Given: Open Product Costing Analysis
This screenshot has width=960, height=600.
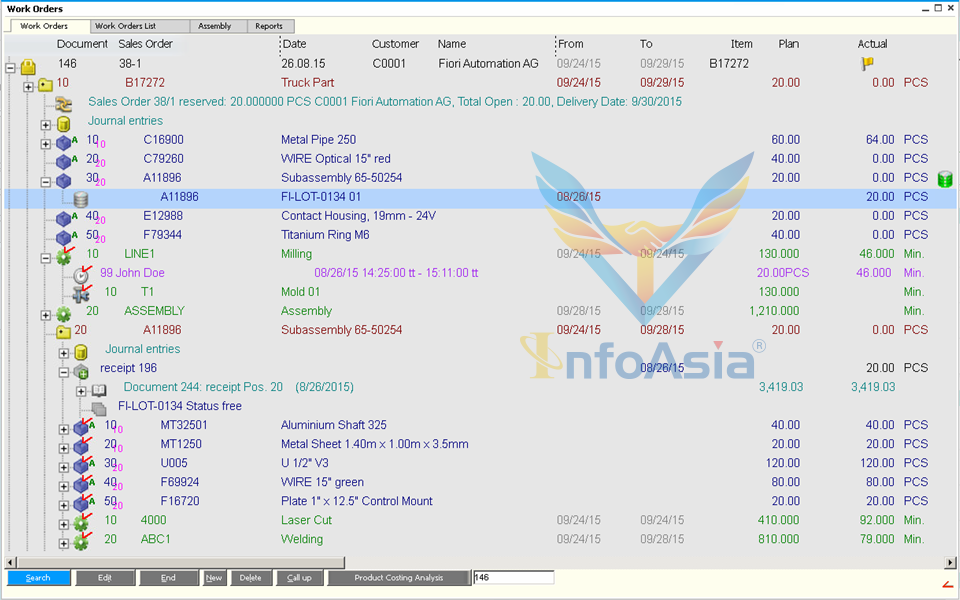Looking at the screenshot, I should coord(399,577).
